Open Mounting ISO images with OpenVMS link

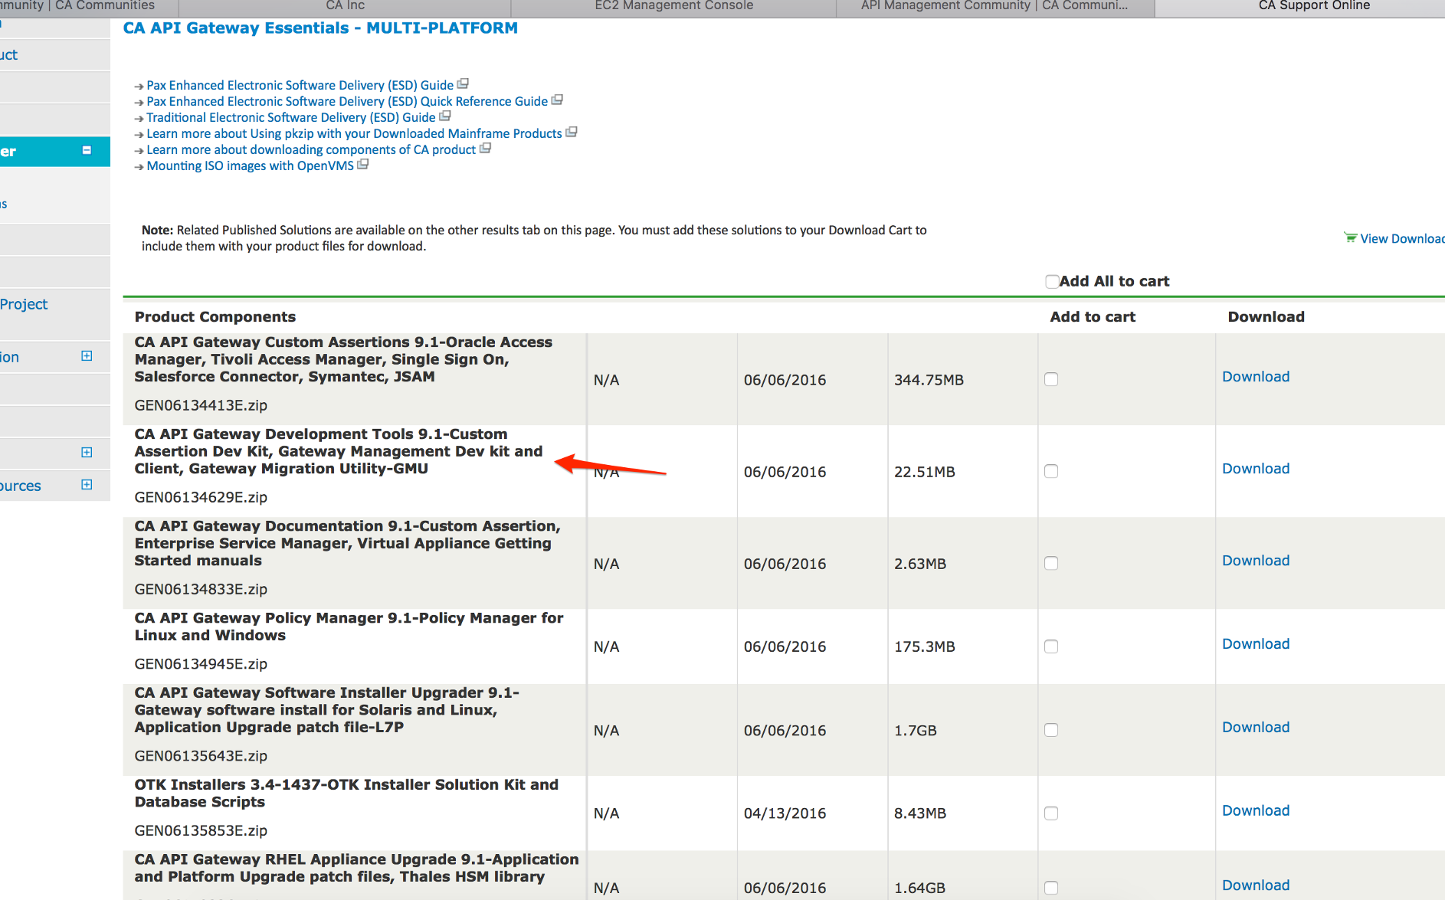coord(250,166)
